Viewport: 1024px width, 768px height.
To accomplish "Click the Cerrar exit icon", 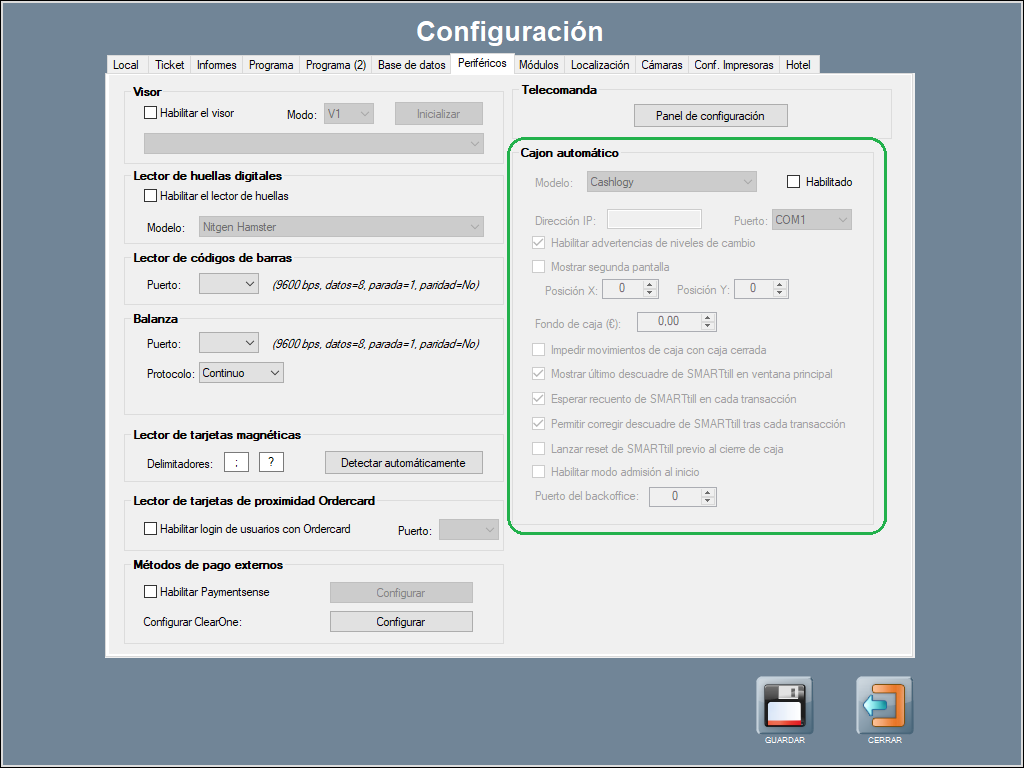I will (884, 706).
